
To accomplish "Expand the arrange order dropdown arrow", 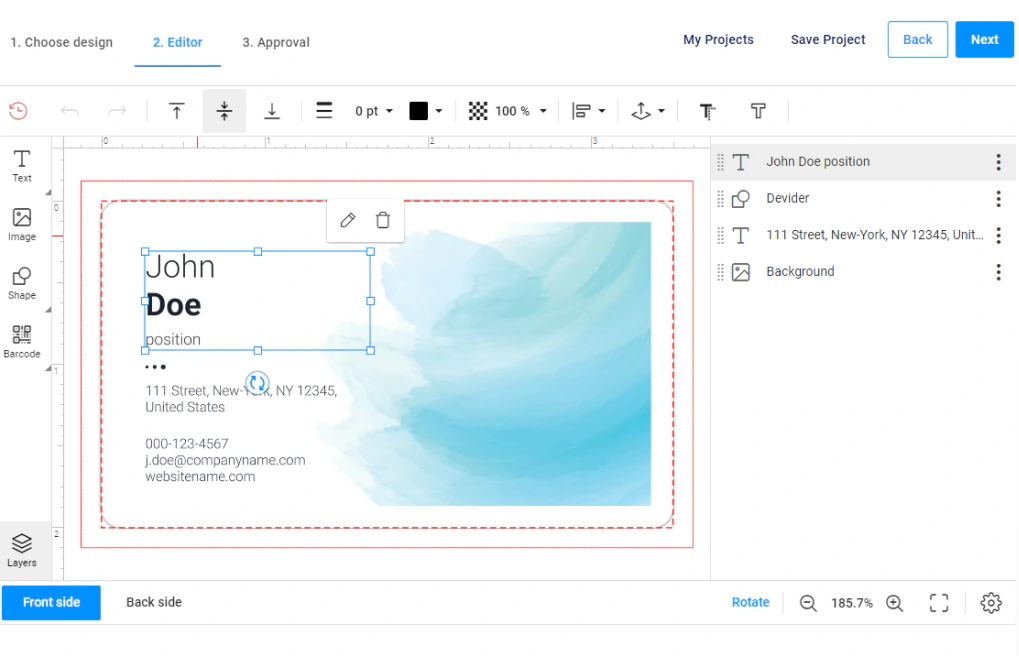I will [x=662, y=111].
